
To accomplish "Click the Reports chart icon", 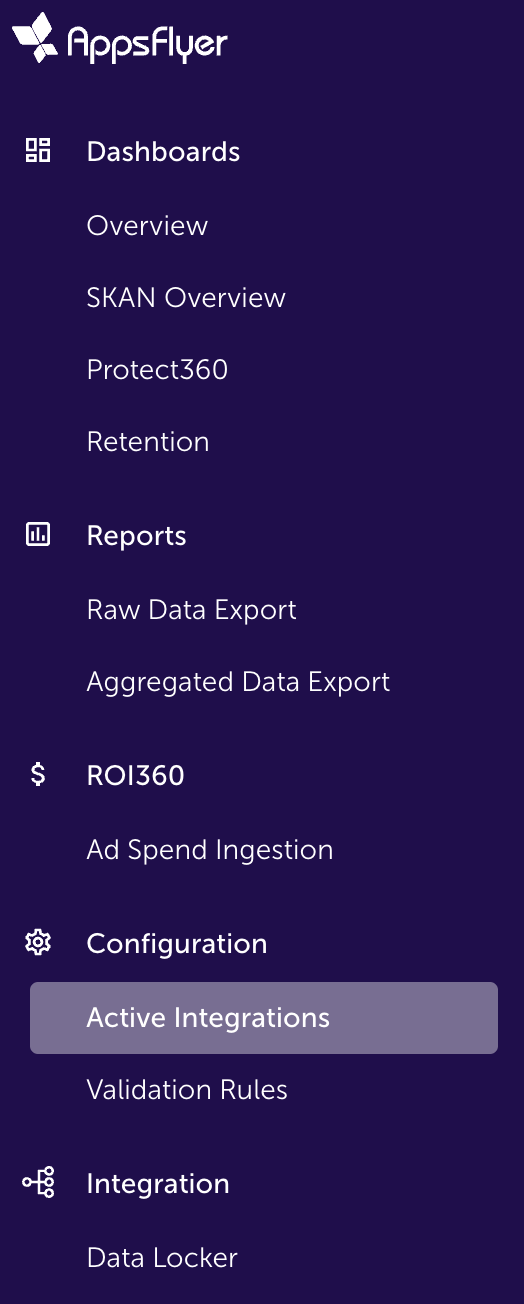I will 38,535.
